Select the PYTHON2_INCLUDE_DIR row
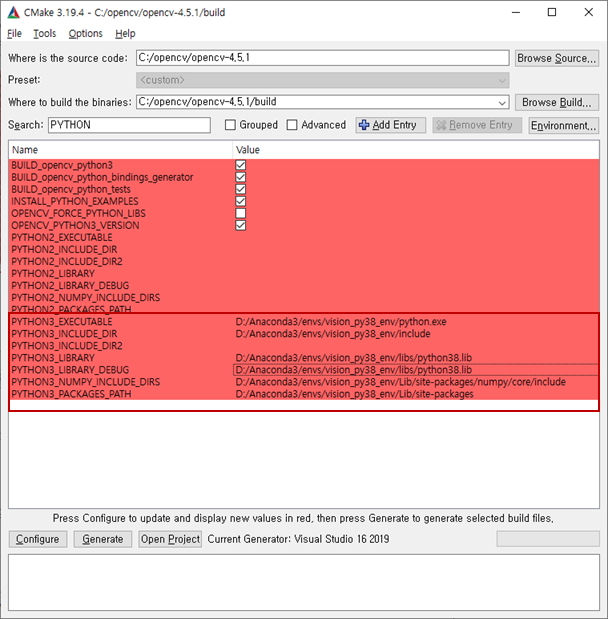The height and width of the screenshot is (619, 608). click(x=304, y=249)
